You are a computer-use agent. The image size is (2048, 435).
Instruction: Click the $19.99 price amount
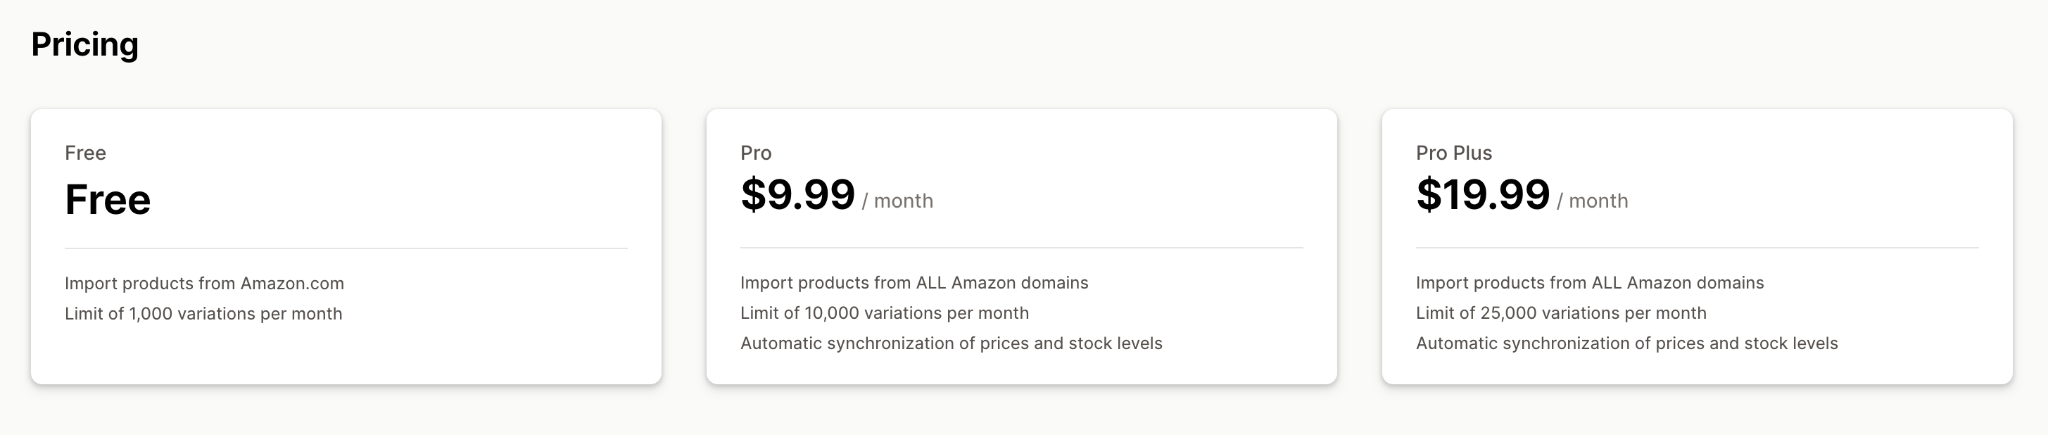click(1483, 195)
